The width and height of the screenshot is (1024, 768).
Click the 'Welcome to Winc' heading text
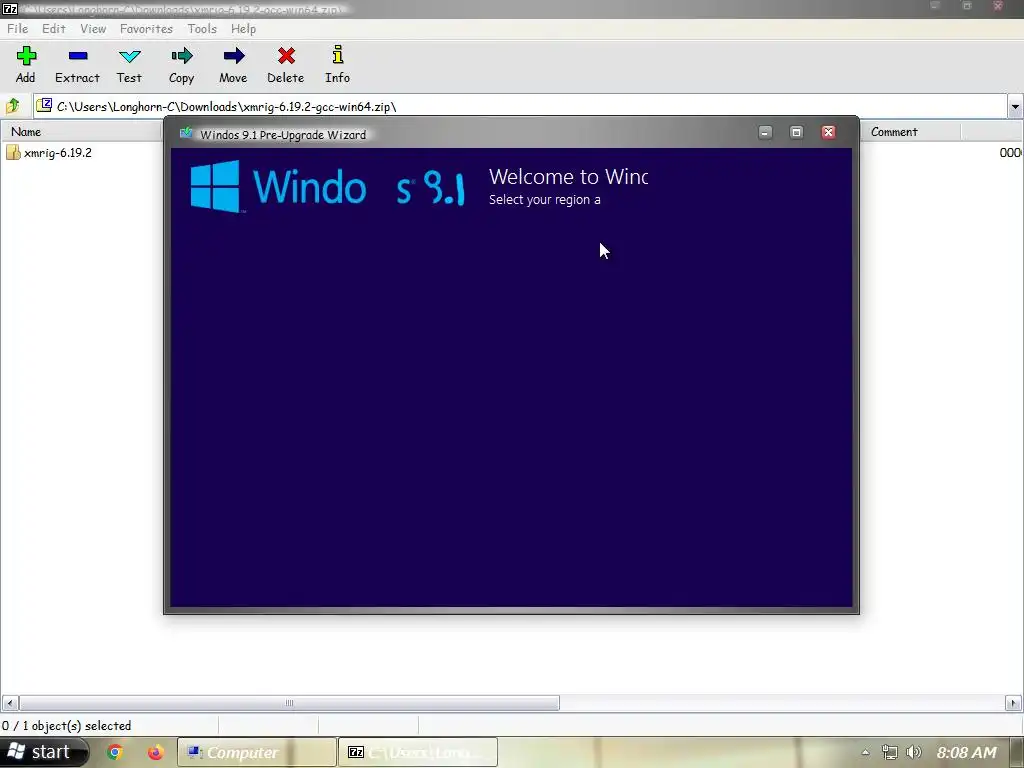point(568,176)
